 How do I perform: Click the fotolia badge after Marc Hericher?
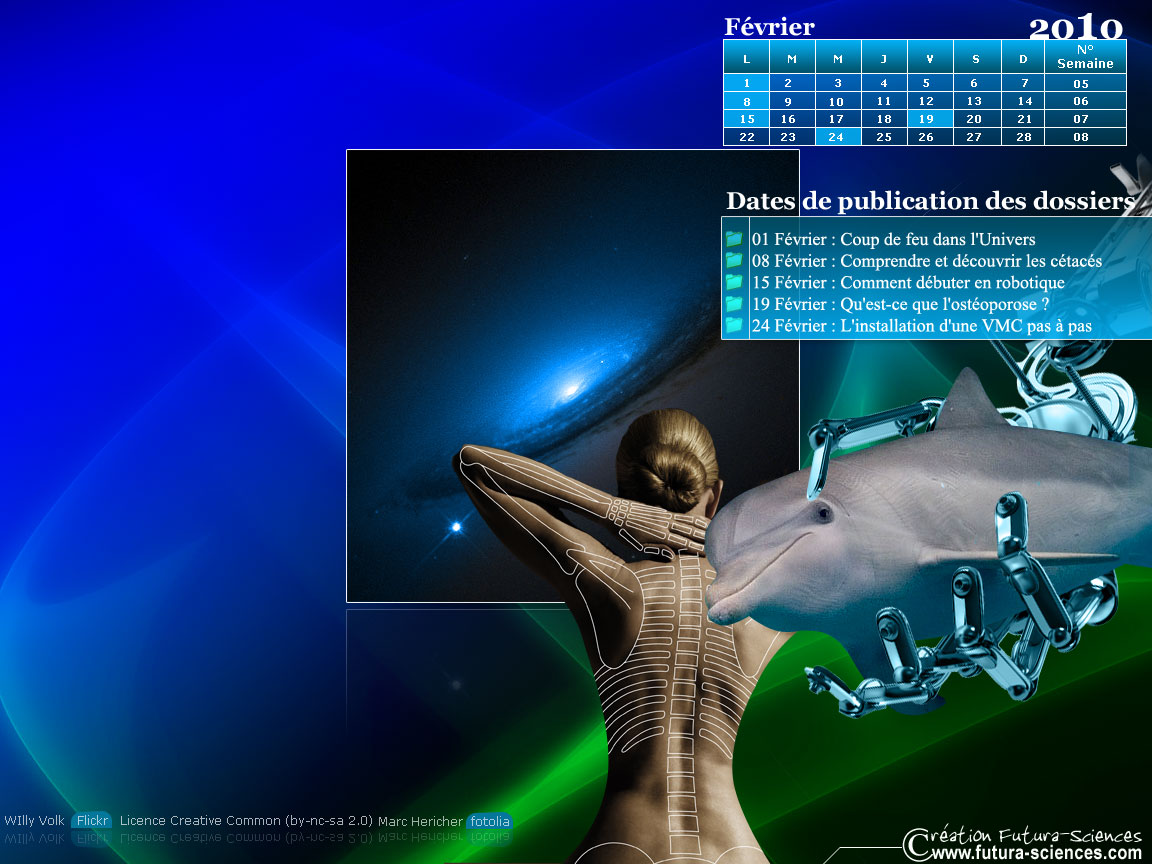(x=490, y=822)
